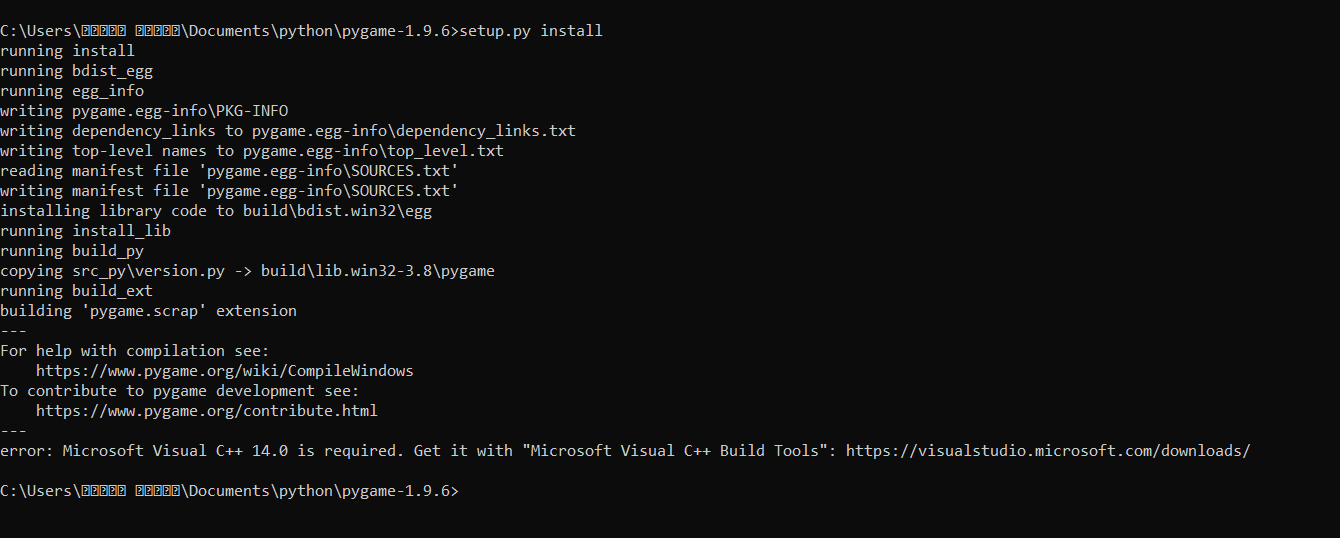
Task: Click at the bottom command prompt cursor
Action: [x=464, y=491]
